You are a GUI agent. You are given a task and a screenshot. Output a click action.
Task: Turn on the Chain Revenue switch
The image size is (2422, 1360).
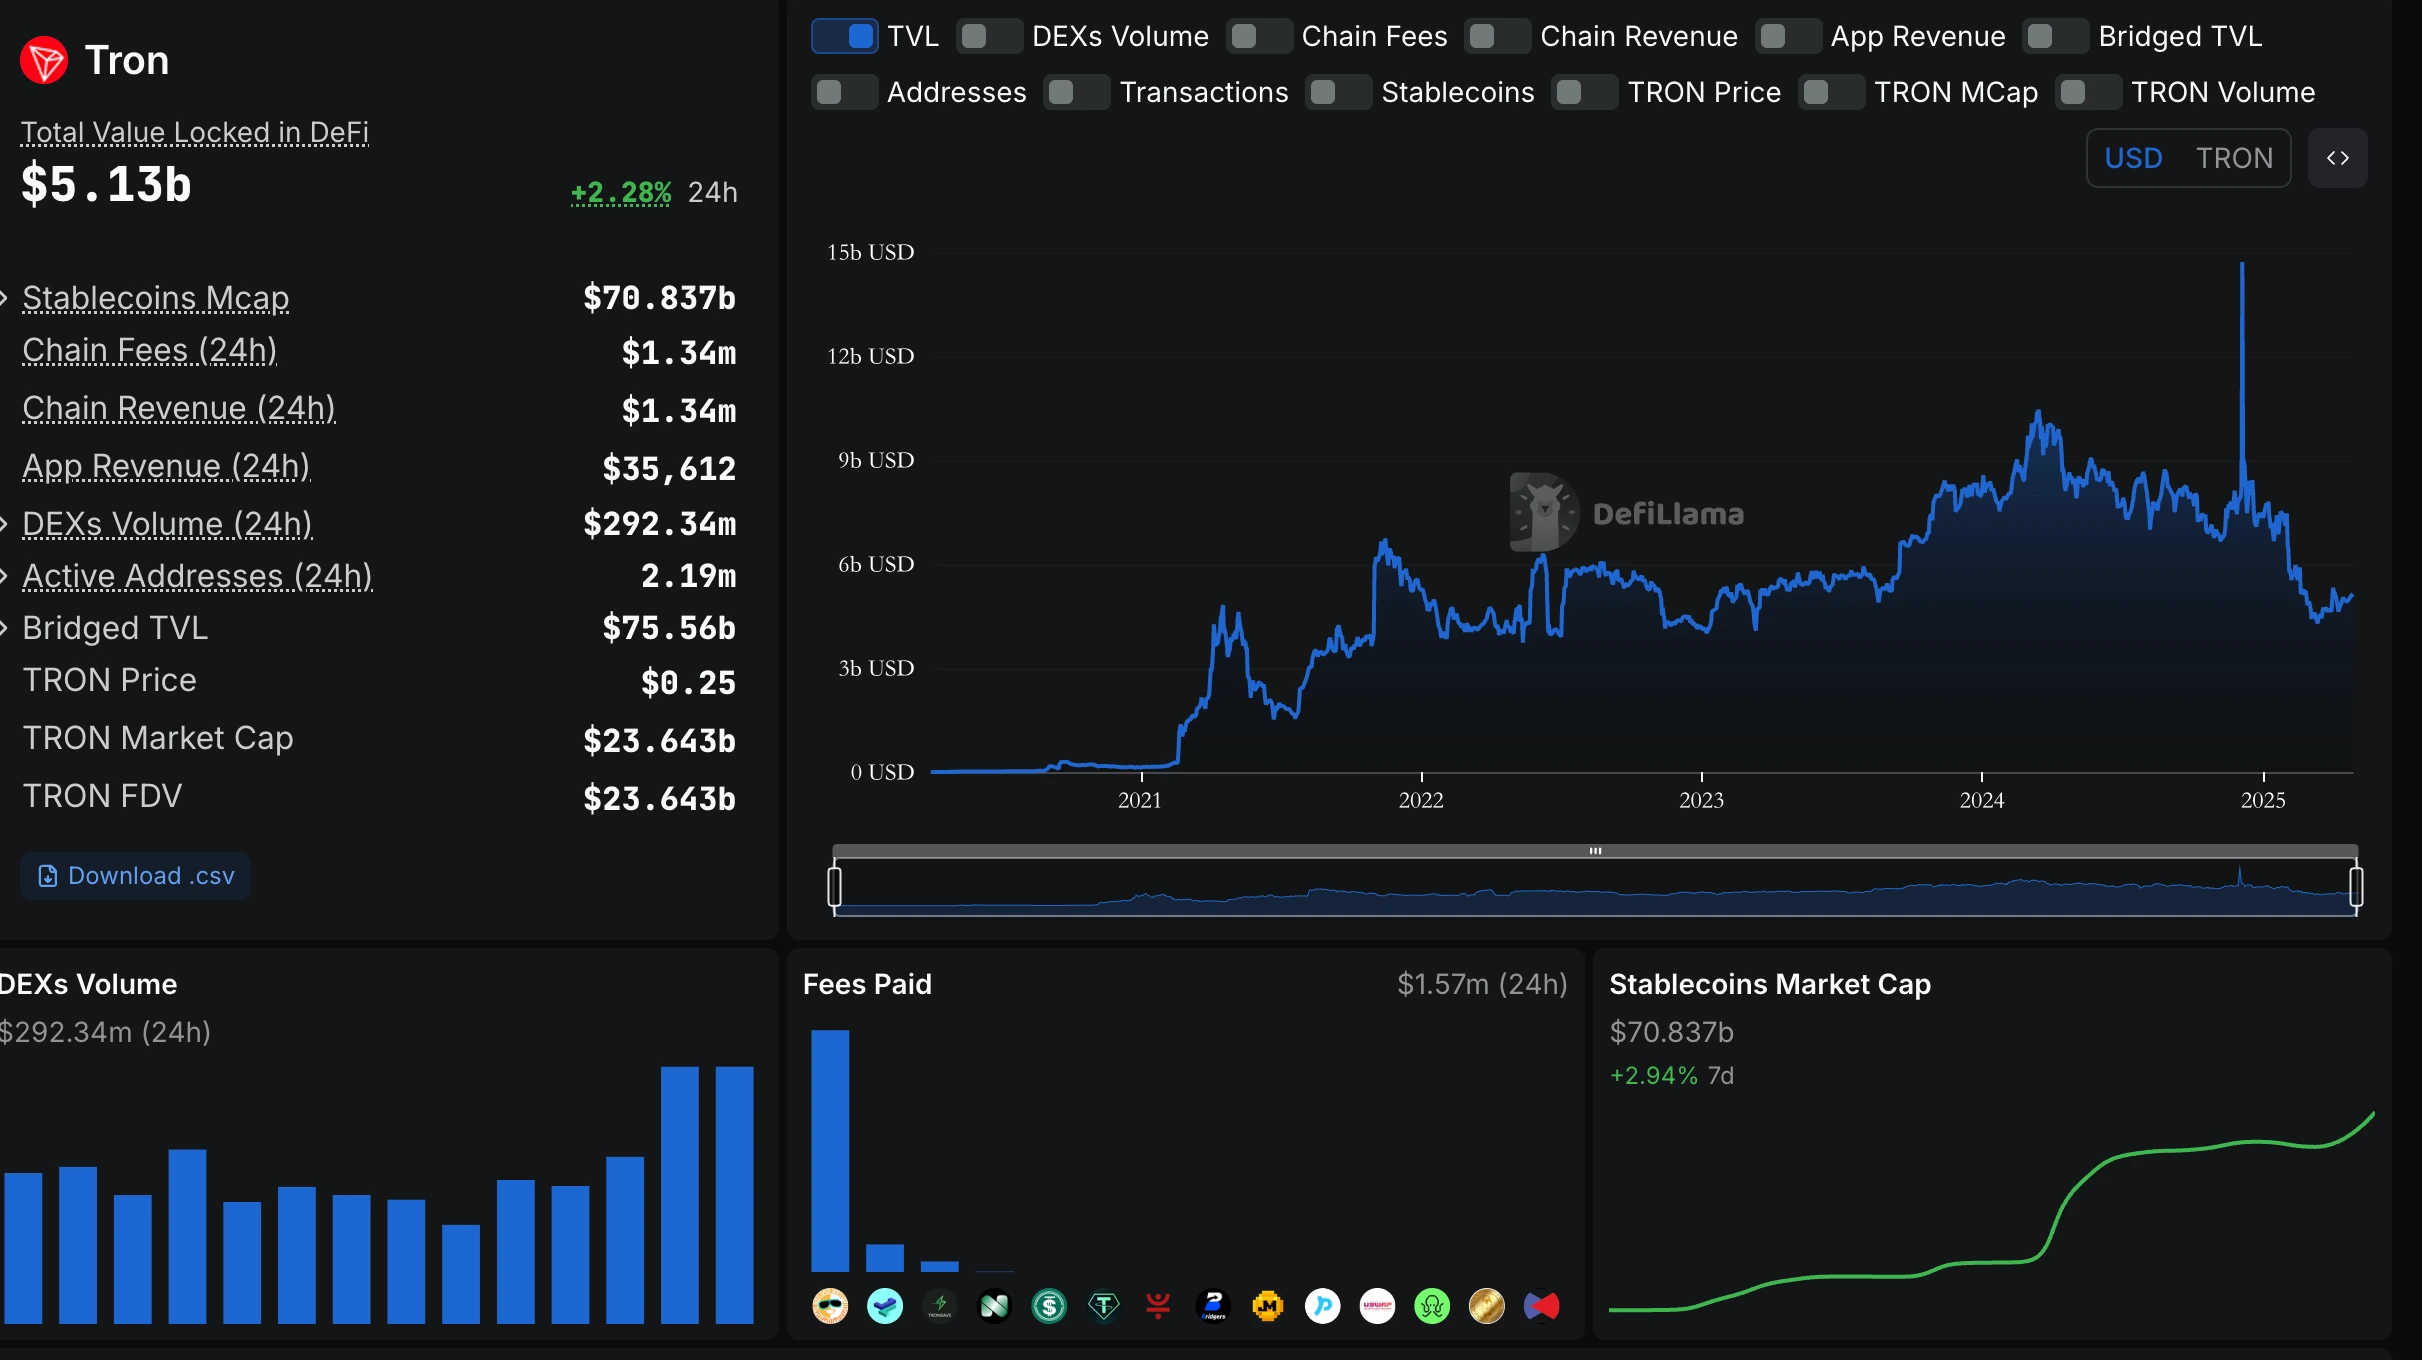1497,36
